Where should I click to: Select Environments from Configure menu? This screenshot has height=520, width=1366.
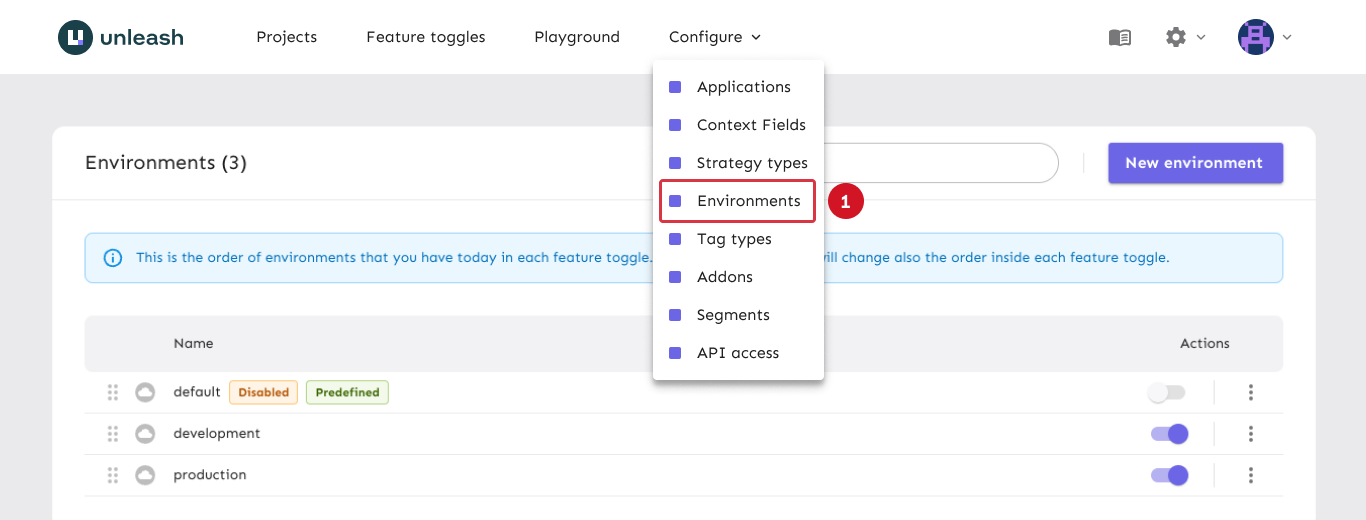(x=748, y=201)
